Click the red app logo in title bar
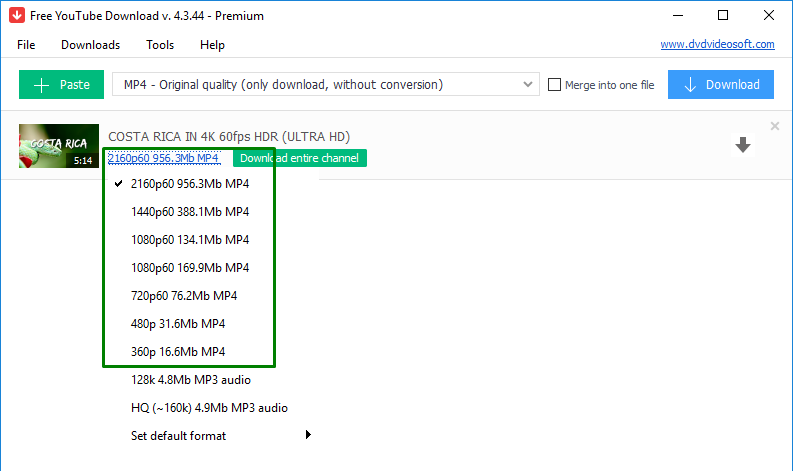The width and height of the screenshot is (793, 471). click(17, 15)
